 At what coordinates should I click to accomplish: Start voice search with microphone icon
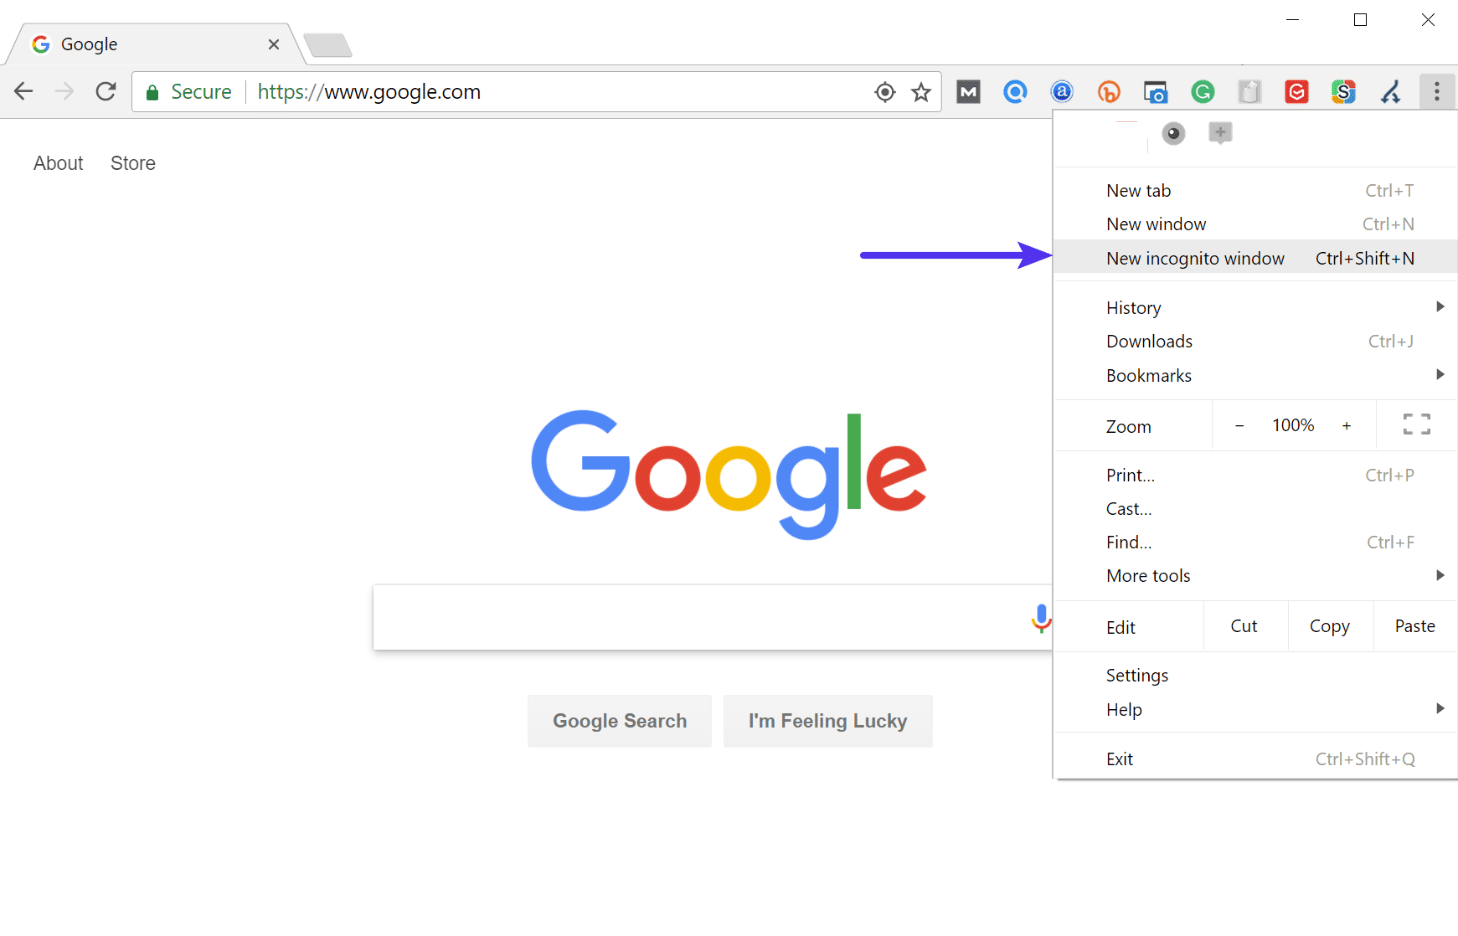coord(1041,618)
